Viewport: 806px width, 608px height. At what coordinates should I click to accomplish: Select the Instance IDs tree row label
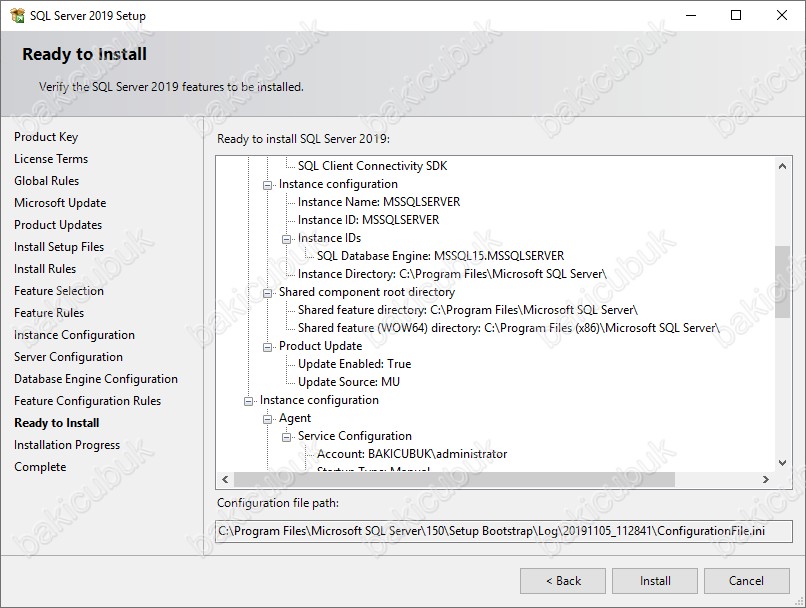point(329,238)
